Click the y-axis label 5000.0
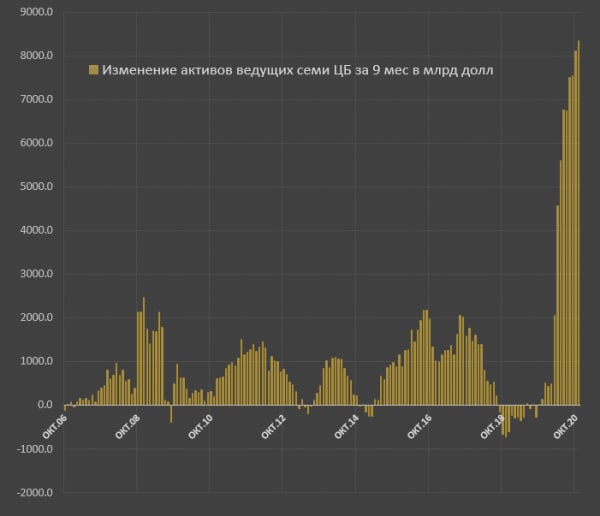The width and height of the screenshot is (600, 516). (36, 187)
